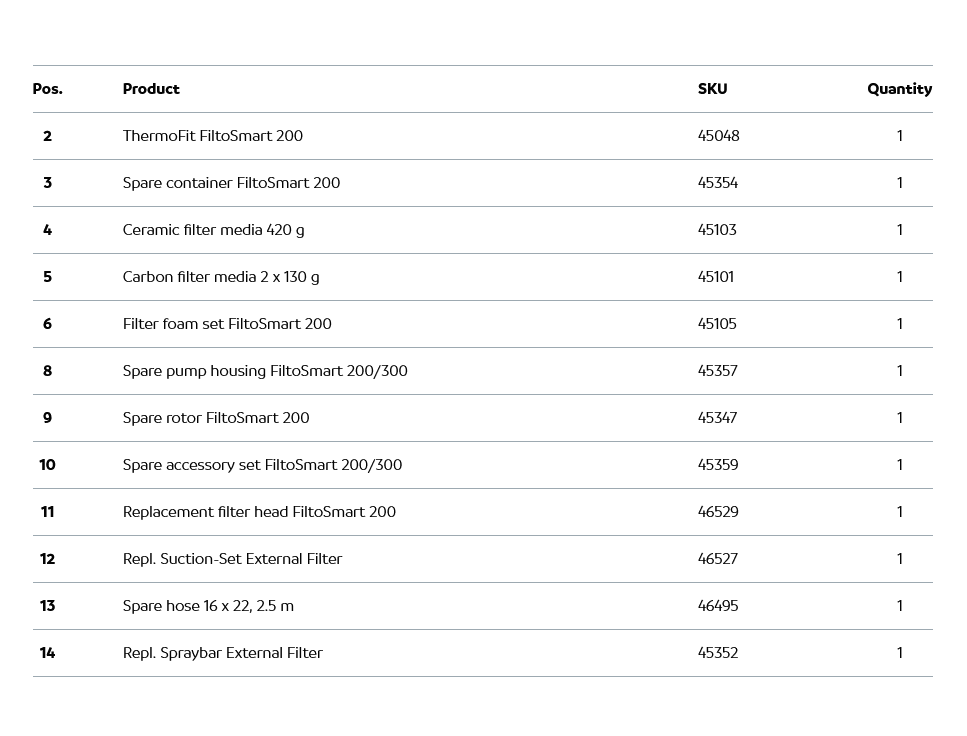Click the SKU column header

coord(712,89)
